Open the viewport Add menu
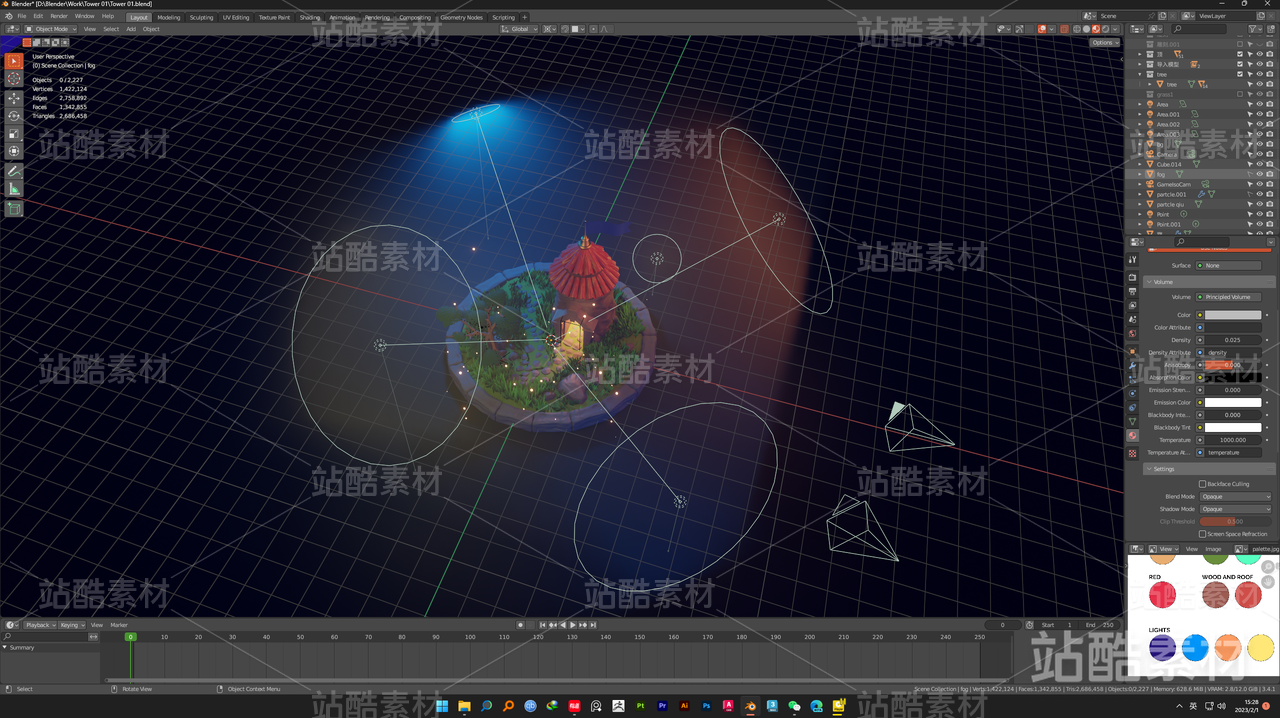Screen dimensions: 1280x718 [x=131, y=29]
